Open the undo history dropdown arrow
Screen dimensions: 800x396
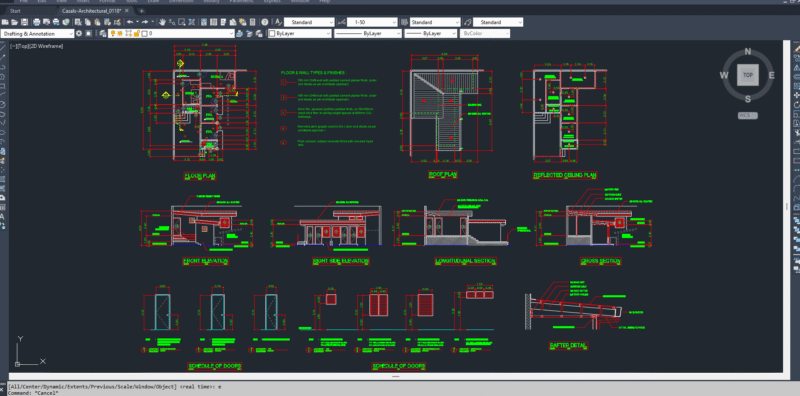[x=138, y=22]
